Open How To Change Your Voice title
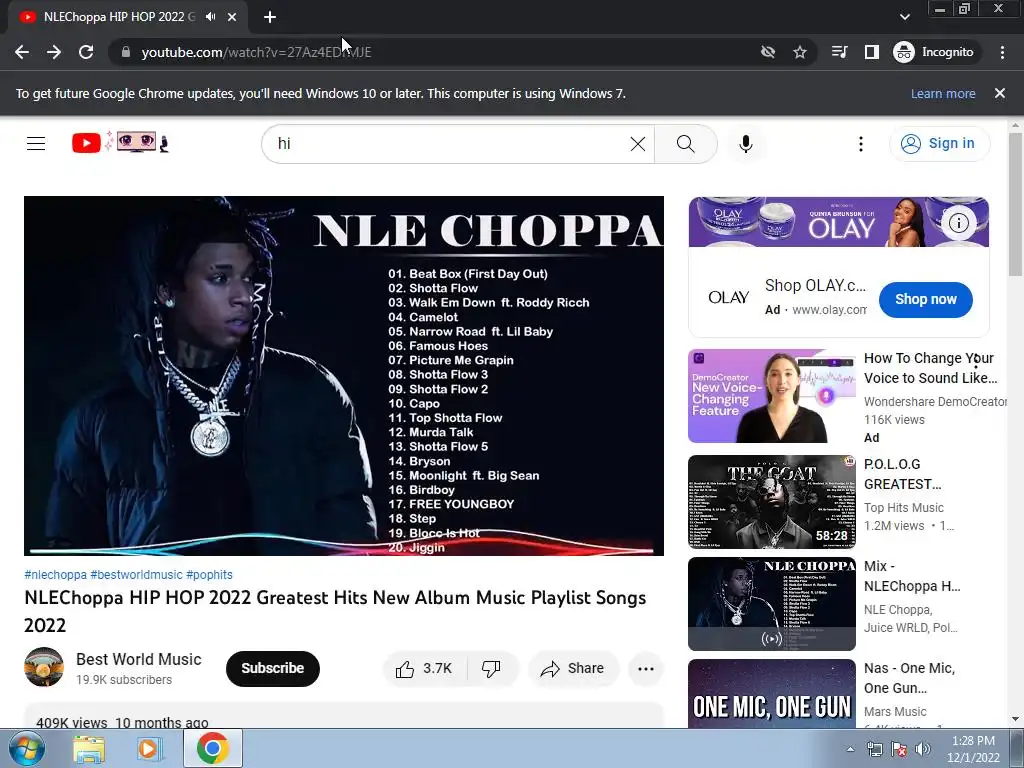The height and width of the screenshot is (768, 1024). click(x=930, y=368)
